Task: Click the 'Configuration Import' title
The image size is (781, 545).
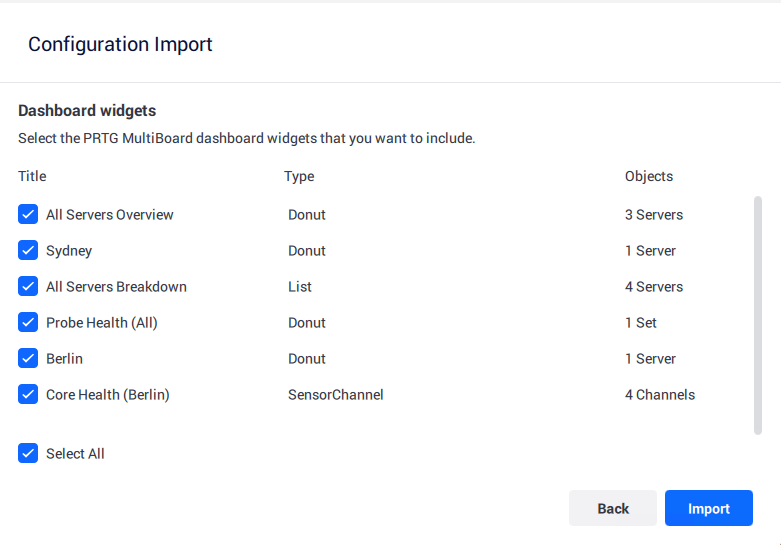Action: point(120,44)
